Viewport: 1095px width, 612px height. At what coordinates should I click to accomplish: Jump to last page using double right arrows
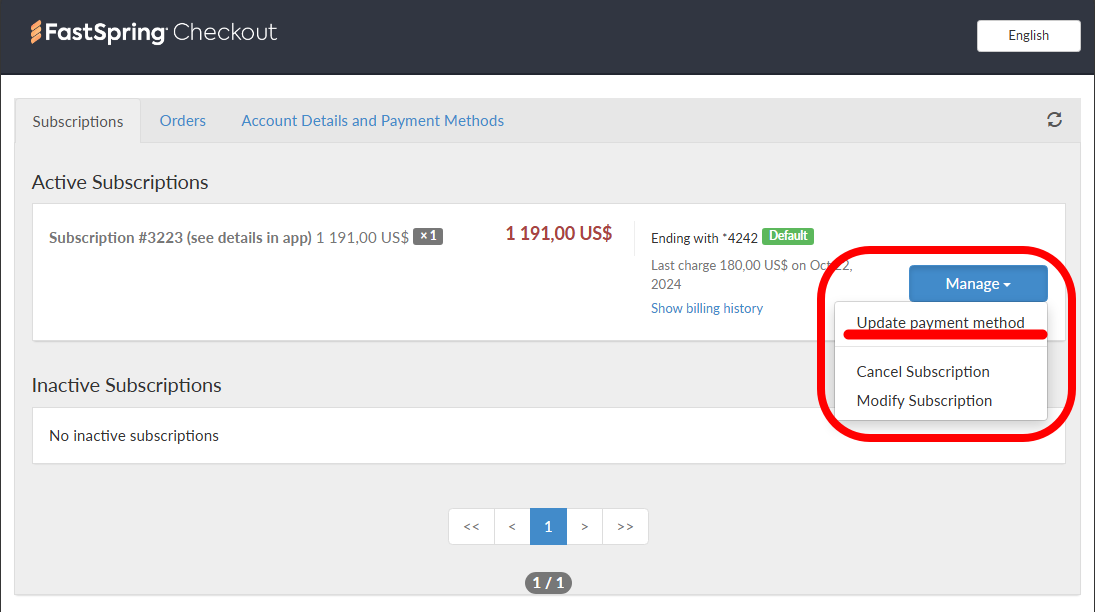(x=625, y=526)
